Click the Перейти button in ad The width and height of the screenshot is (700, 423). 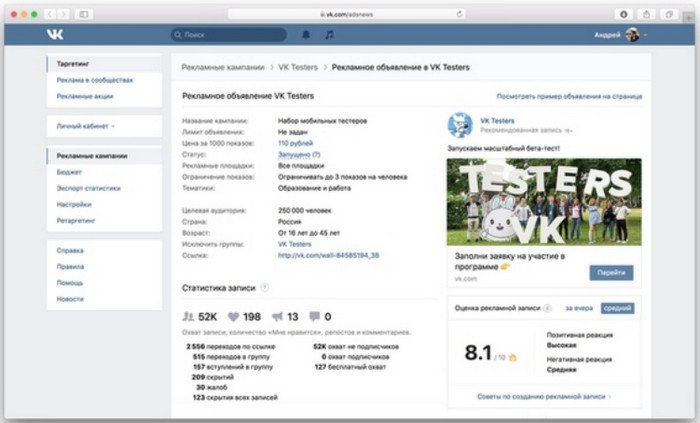point(611,273)
